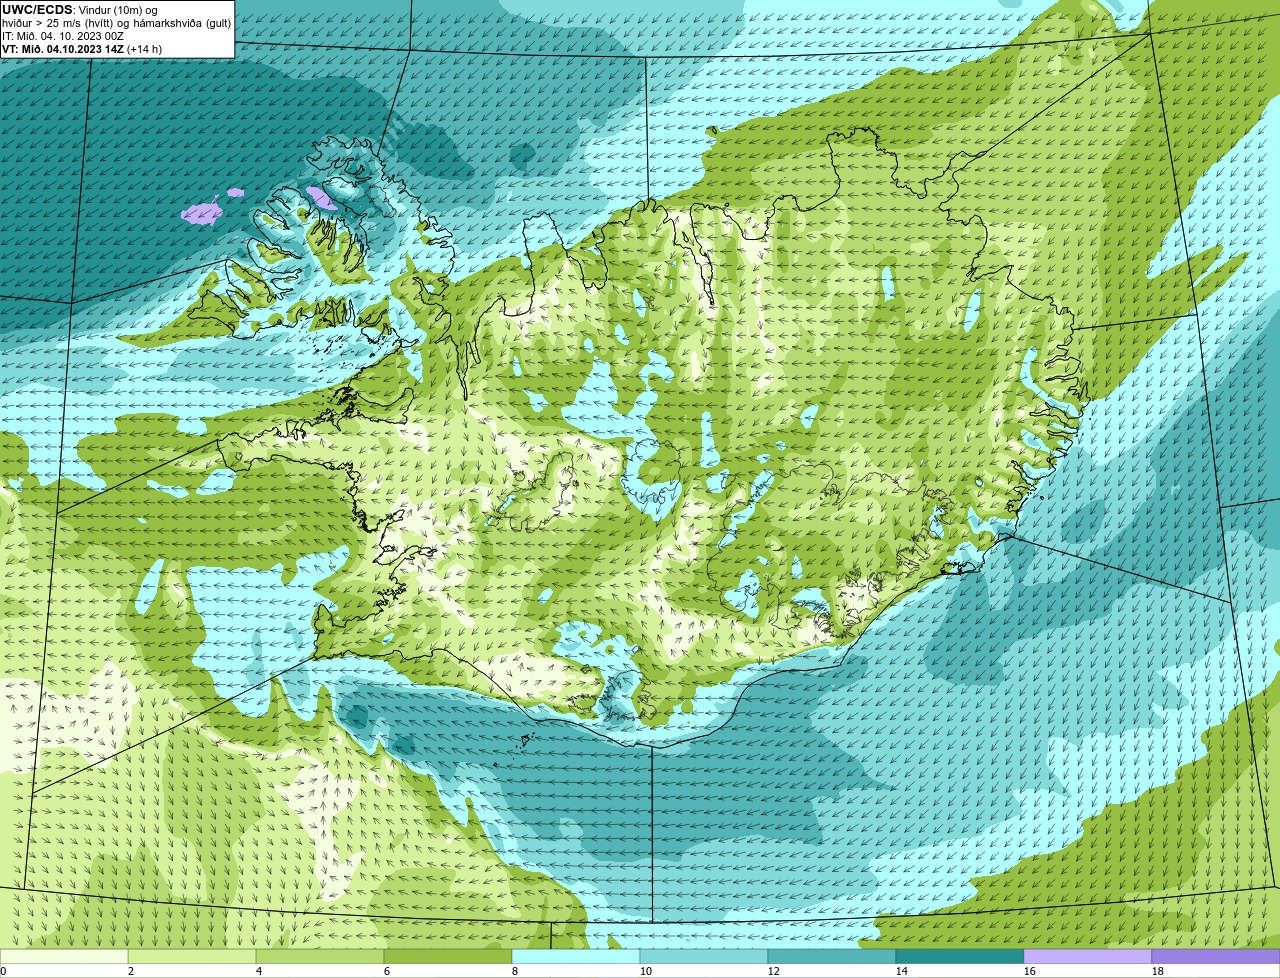Select the 4–6 m/s green legend swatch
The height and width of the screenshot is (978, 1280).
320,956
